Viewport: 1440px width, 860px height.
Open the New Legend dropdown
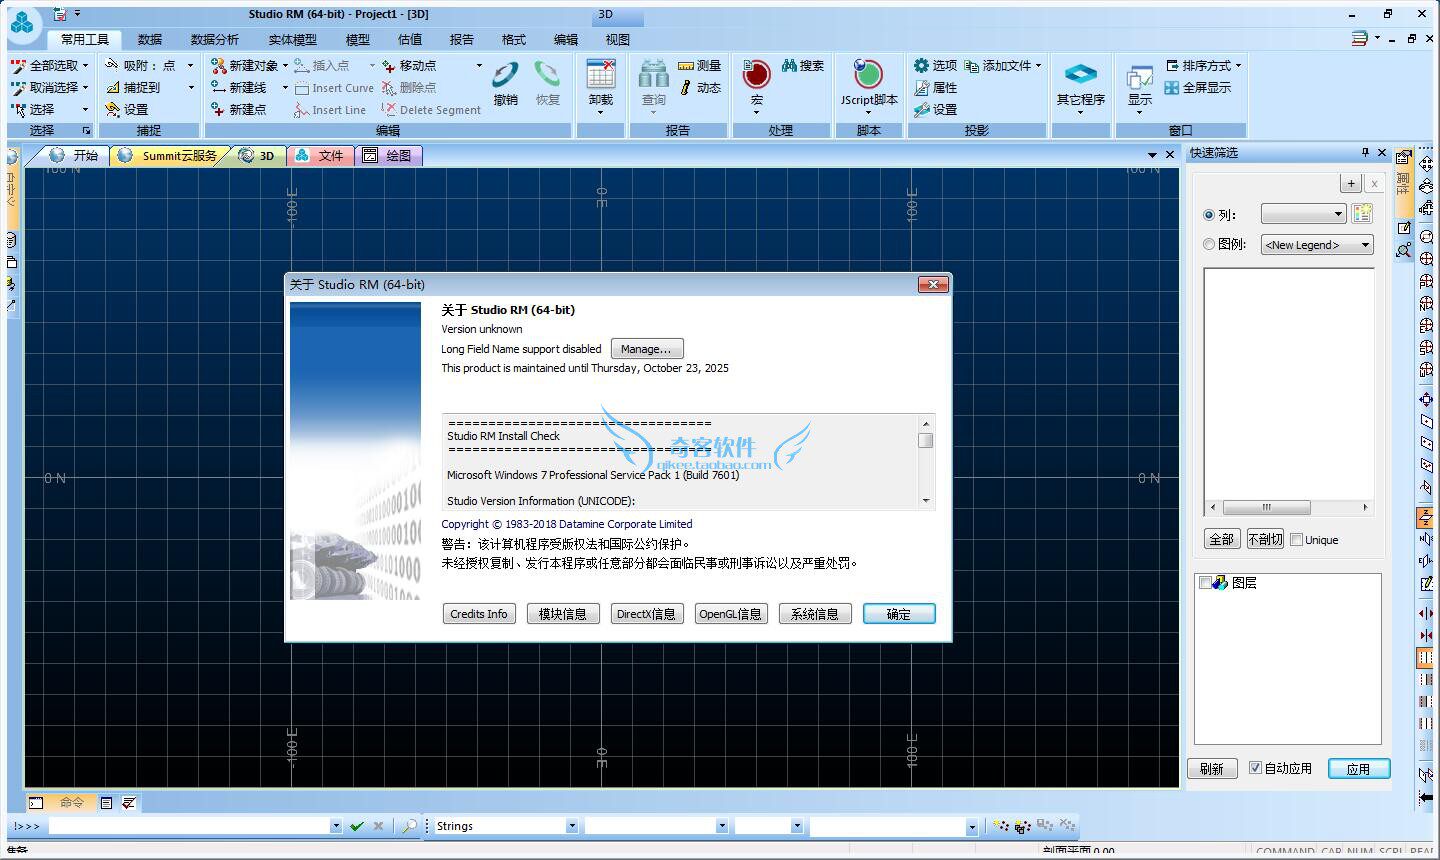coord(1317,245)
